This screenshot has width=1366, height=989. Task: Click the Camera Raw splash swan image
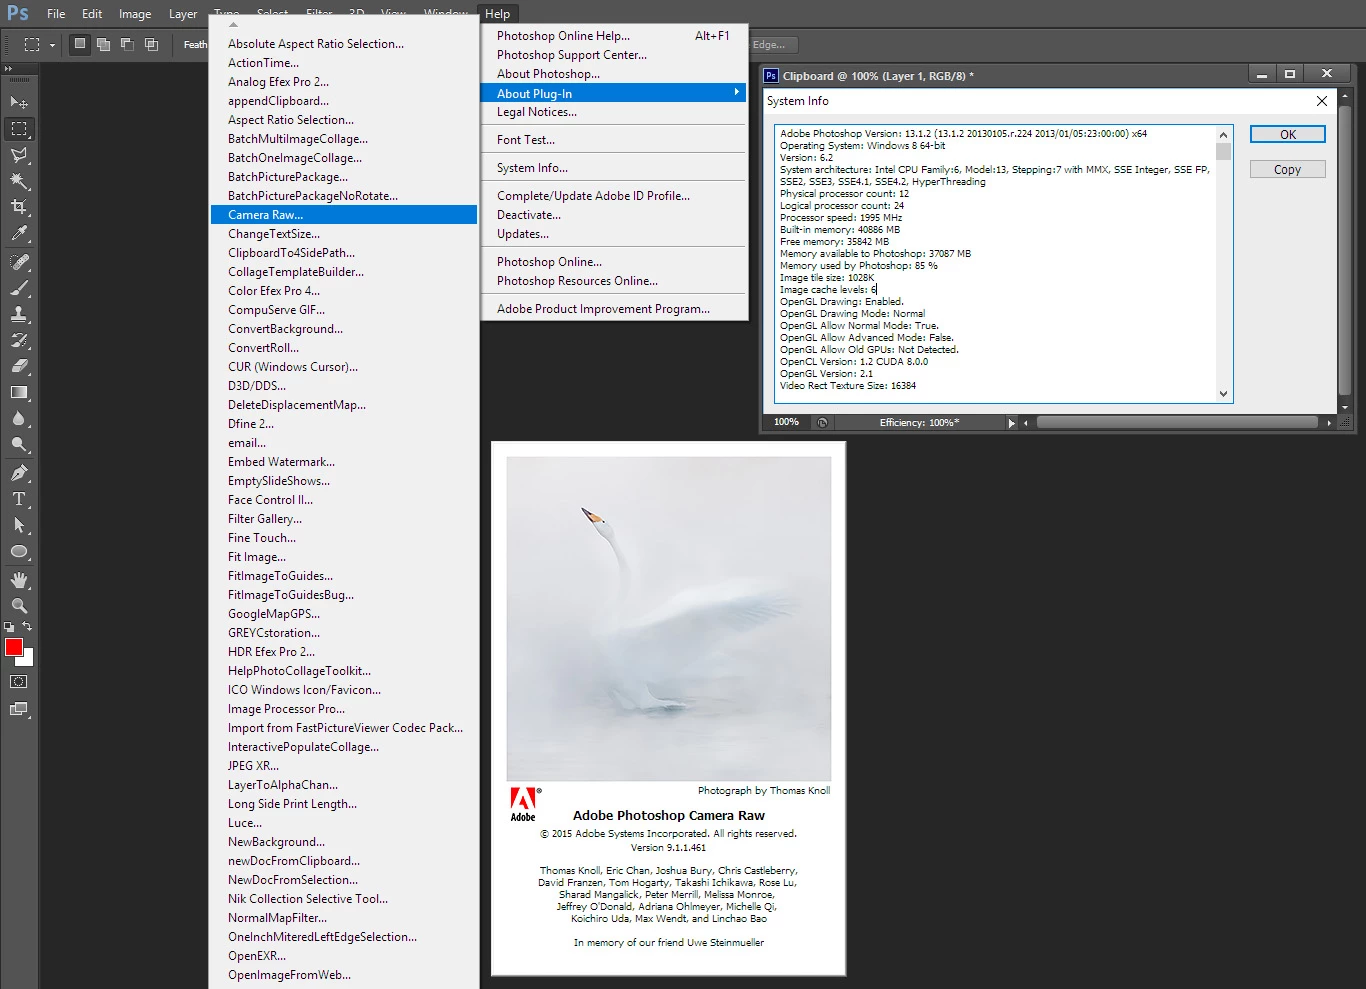[669, 619]
